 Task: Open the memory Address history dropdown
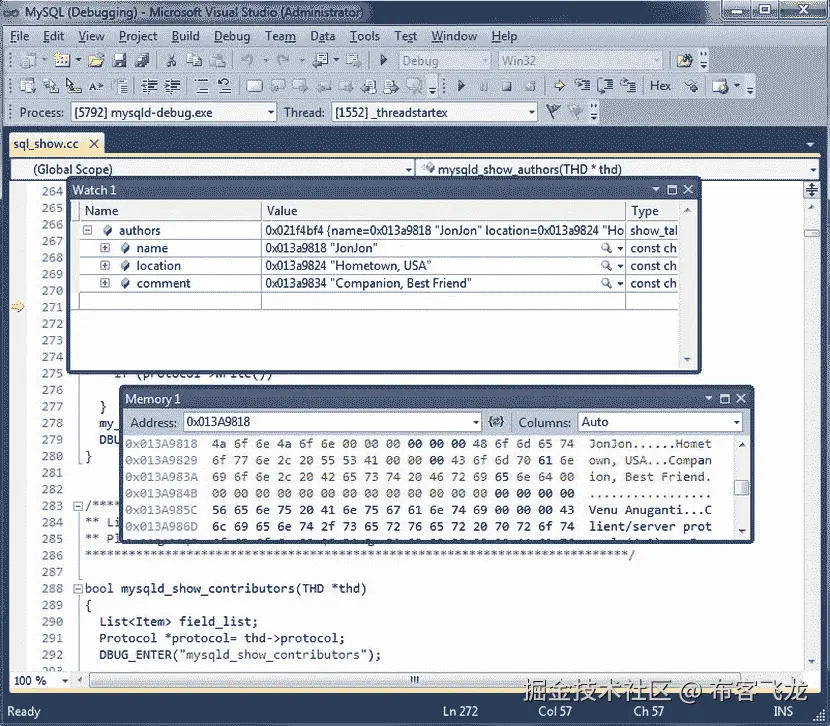click(475, 422)
